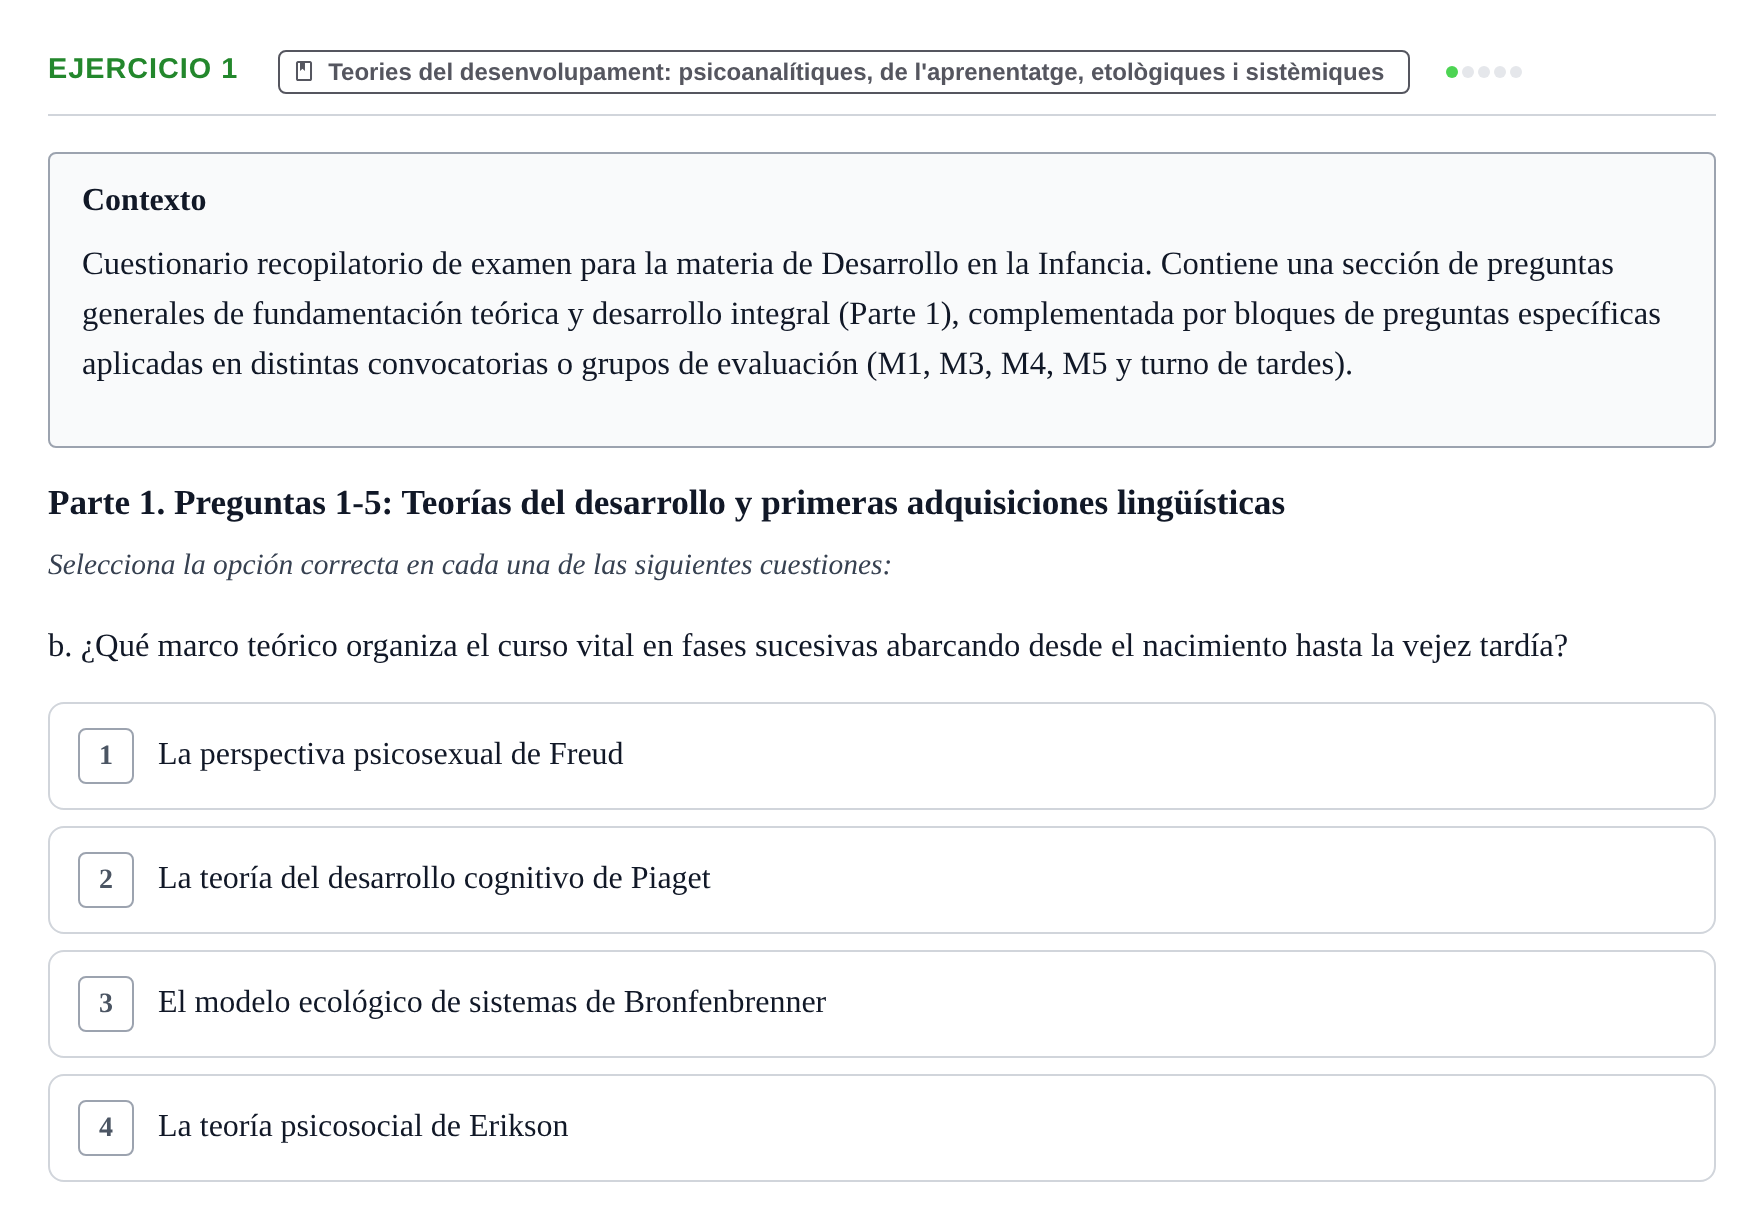Open the Teories del desenvolupament topic tag

pyautogui.click(x=843, y=72)
